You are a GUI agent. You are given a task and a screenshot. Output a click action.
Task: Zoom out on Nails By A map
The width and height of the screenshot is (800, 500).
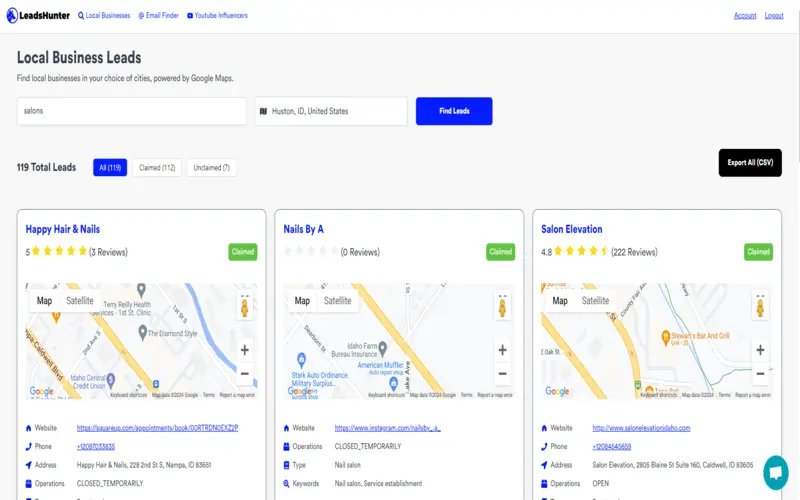pos(502,373)
